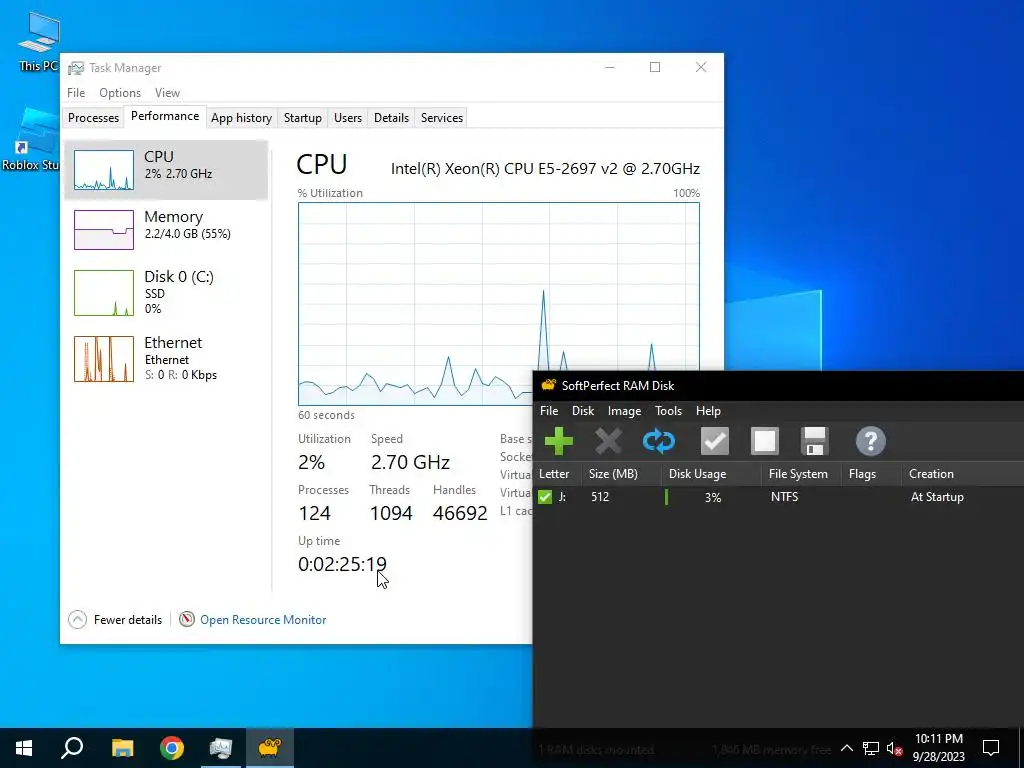Select the Disk 0 (C:) performance item
The width and height of the screenshot is (1024, 768).
click(x=166, y=293)
